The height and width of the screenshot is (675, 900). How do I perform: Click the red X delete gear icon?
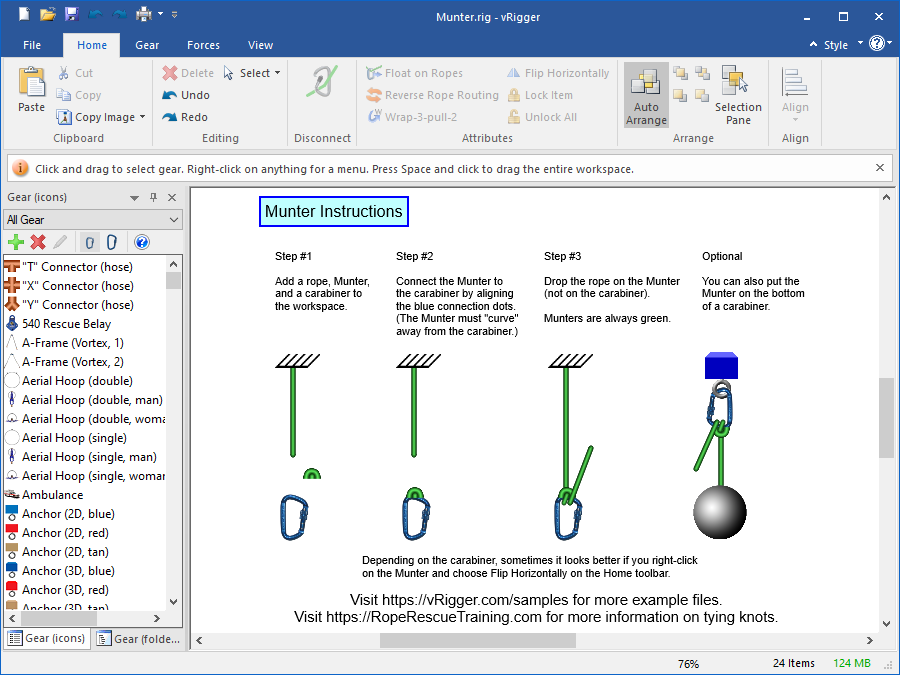(x=38, y=242)
